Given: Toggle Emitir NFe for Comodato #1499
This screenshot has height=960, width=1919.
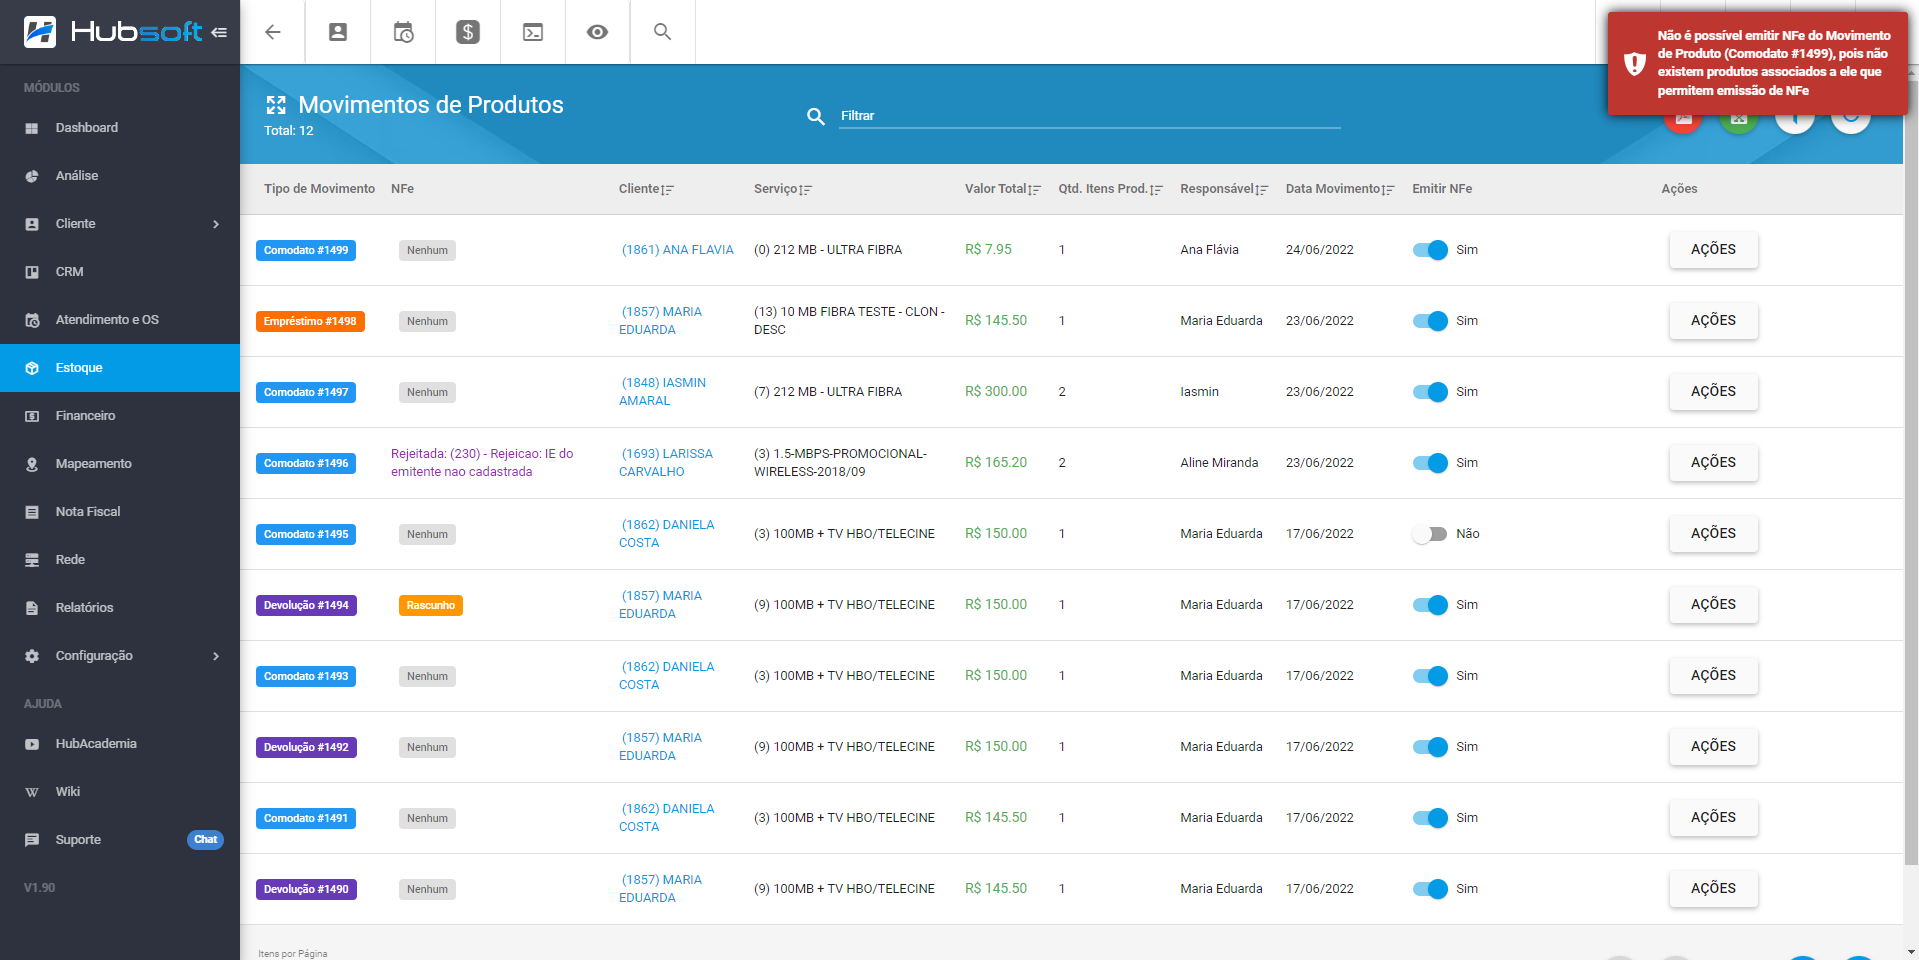Looking at the screenshot, I should click(1430, 250).
